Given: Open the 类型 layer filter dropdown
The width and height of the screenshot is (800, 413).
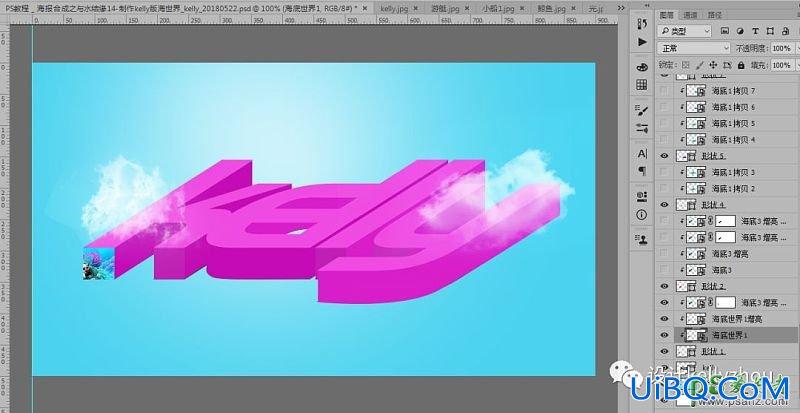Looking at the screenshot, I should pyautogui.click(x=685, y=31).
